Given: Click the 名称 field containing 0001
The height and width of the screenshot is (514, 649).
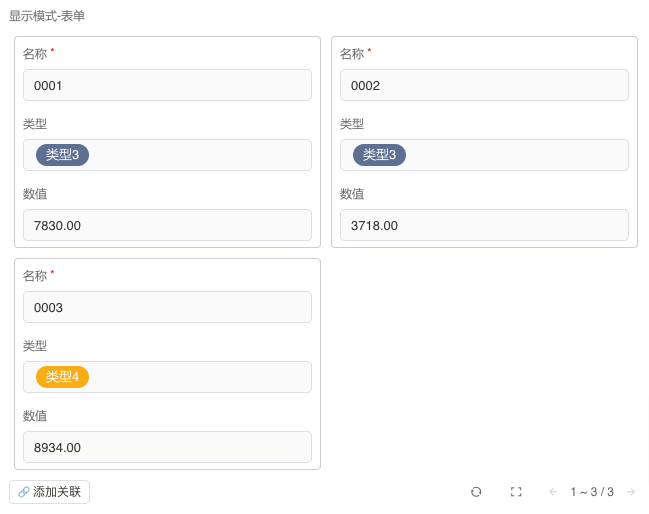Looking at the screenshot, I should (x=167, y=85).
